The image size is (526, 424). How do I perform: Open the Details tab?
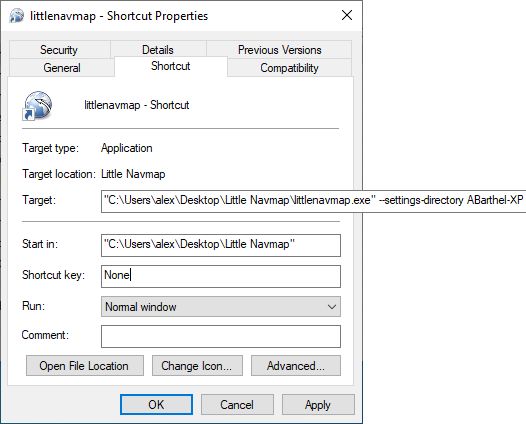pyautogui.click(x=158, y=50)
